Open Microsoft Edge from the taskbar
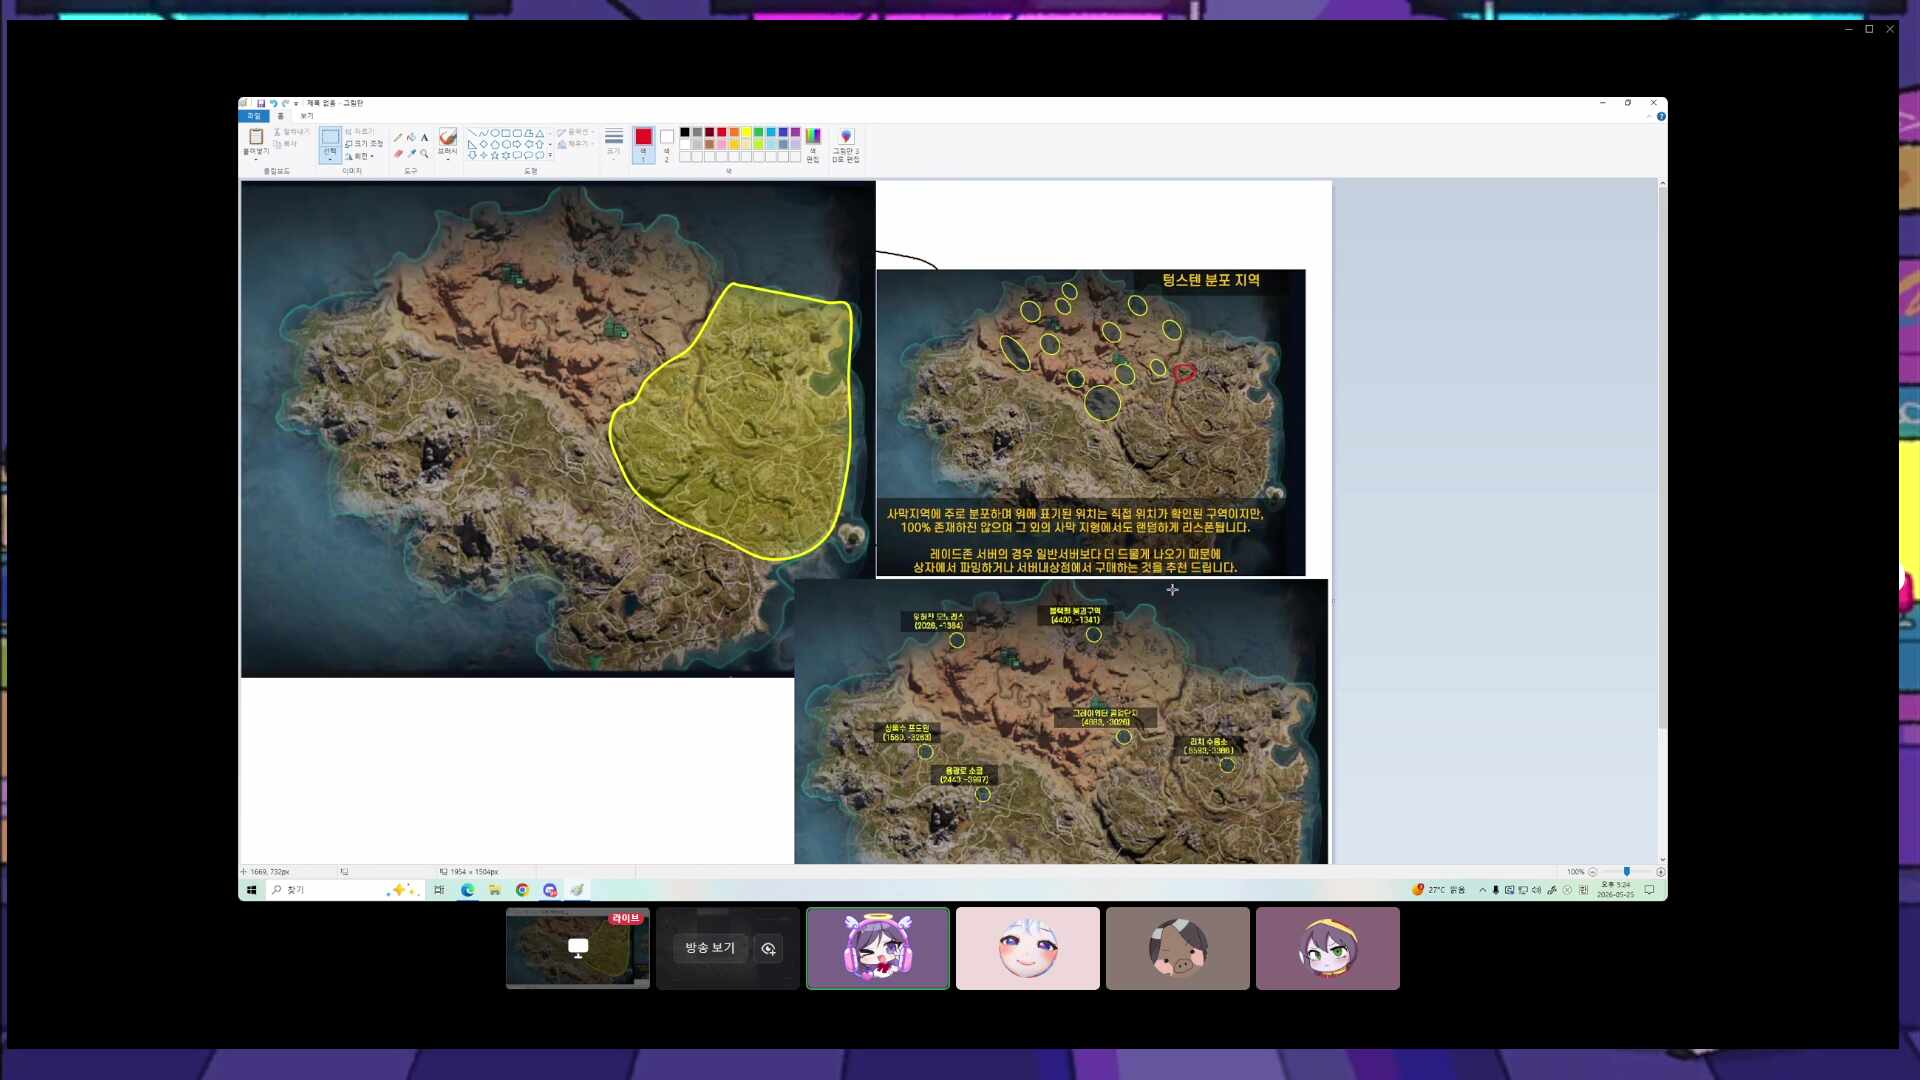Viewport: 1920px width, 1080px height. pos(467,890)
